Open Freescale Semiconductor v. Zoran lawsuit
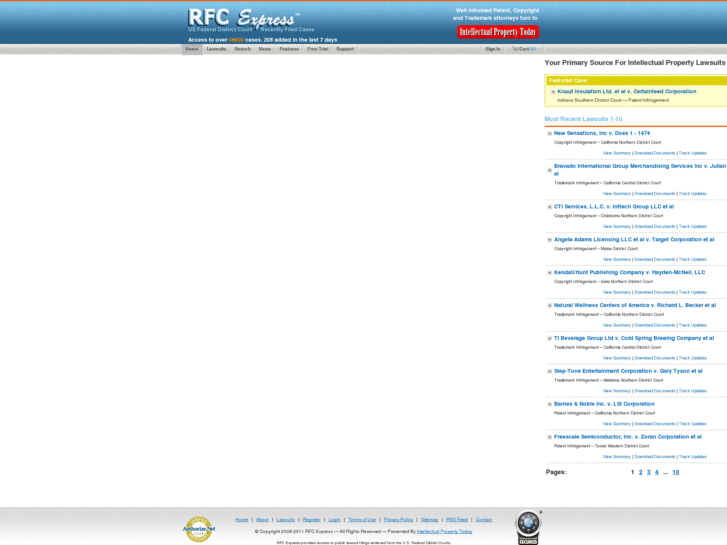 (x=628, y=437)
